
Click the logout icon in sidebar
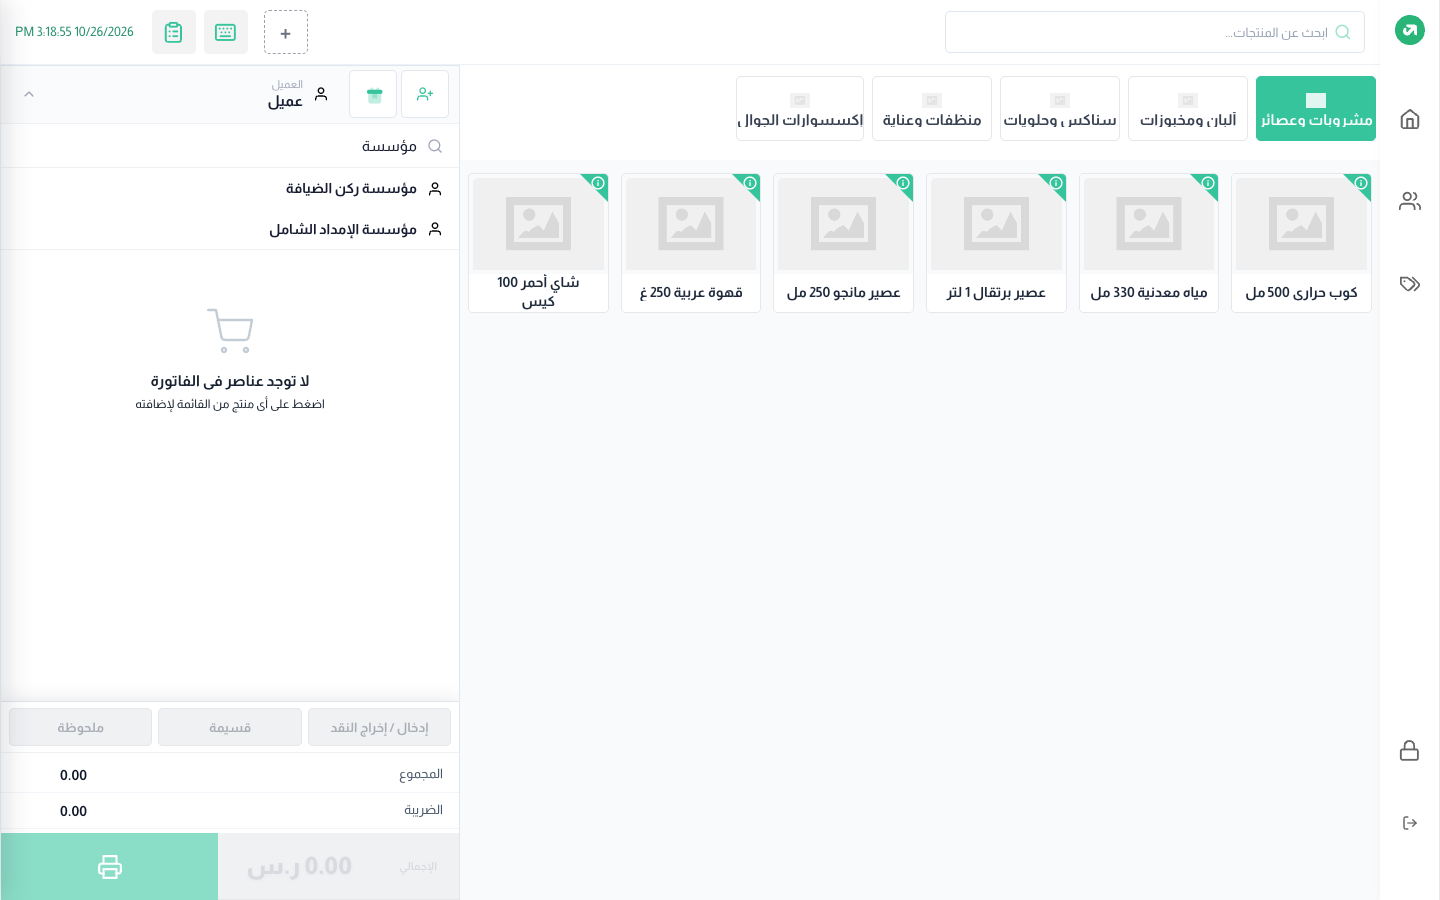point(1410,823)
